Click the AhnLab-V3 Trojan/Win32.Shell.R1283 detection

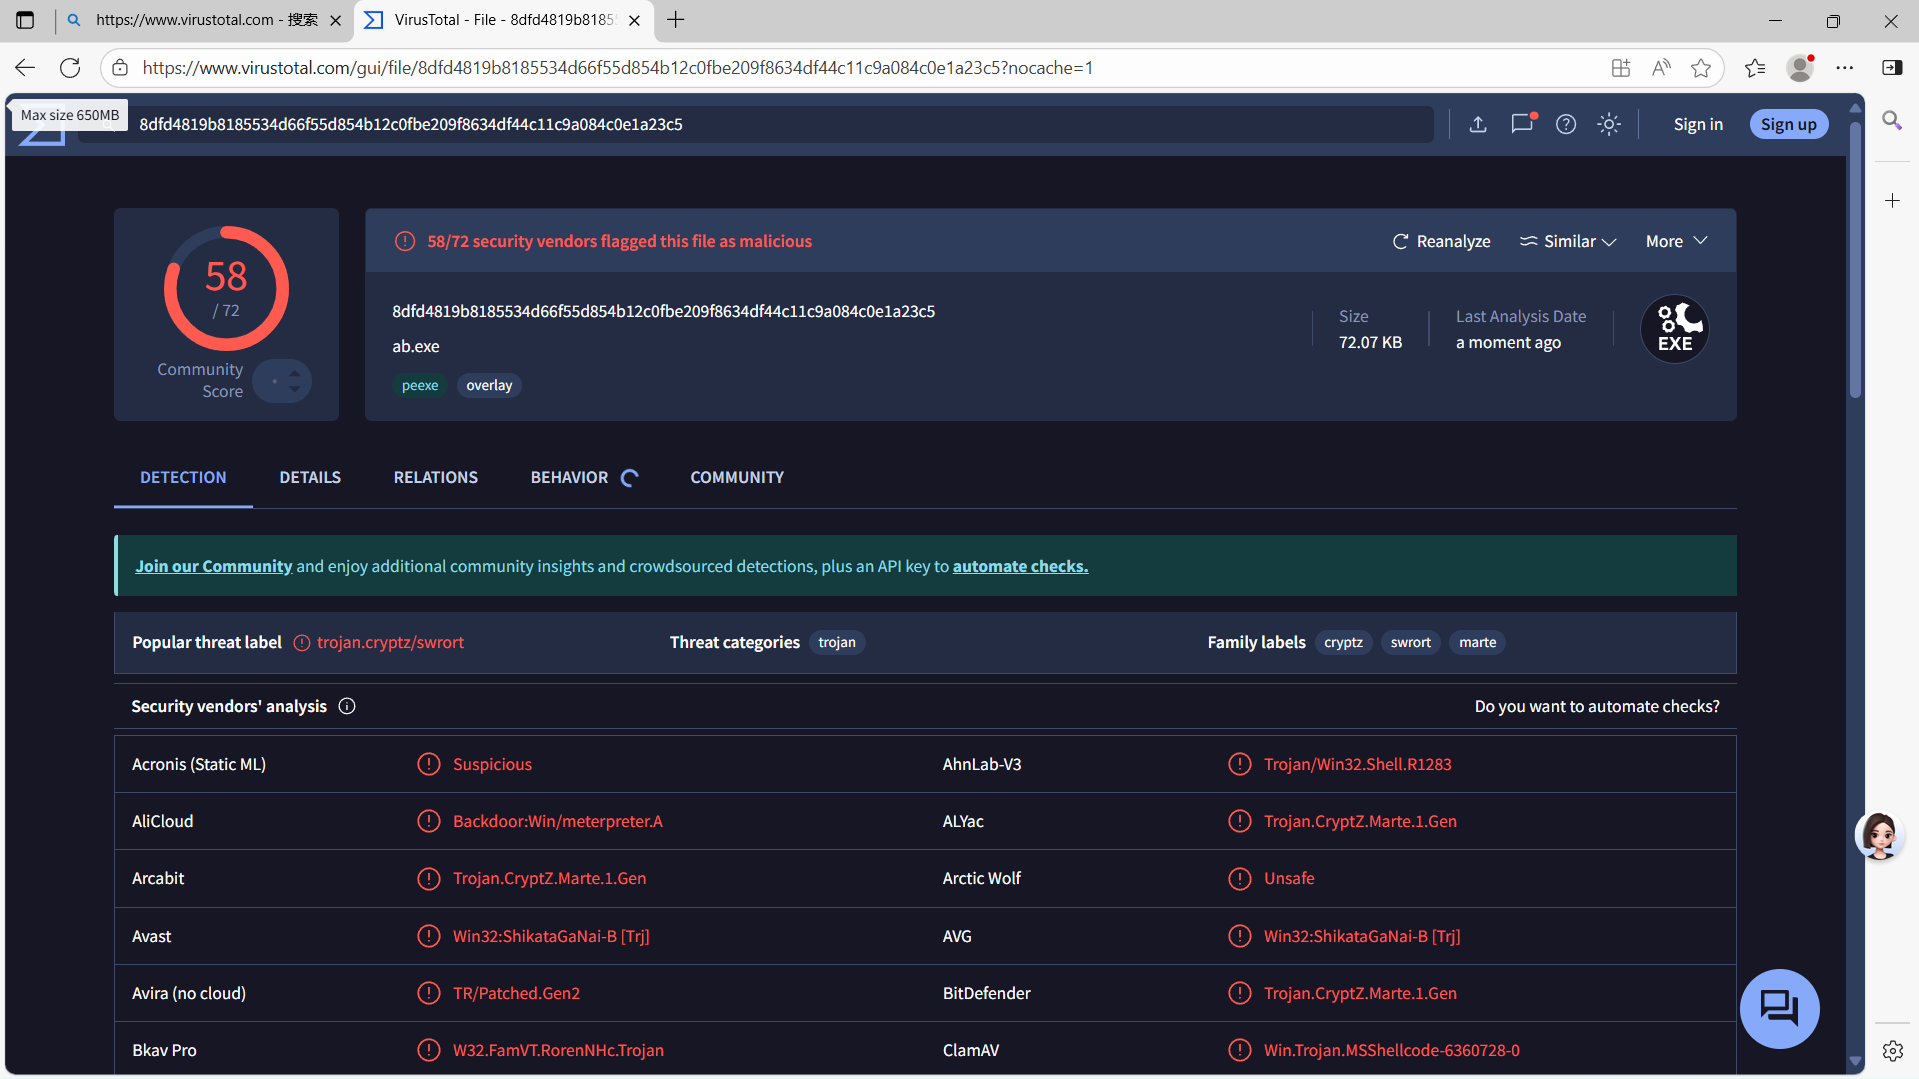(1357, 764)
